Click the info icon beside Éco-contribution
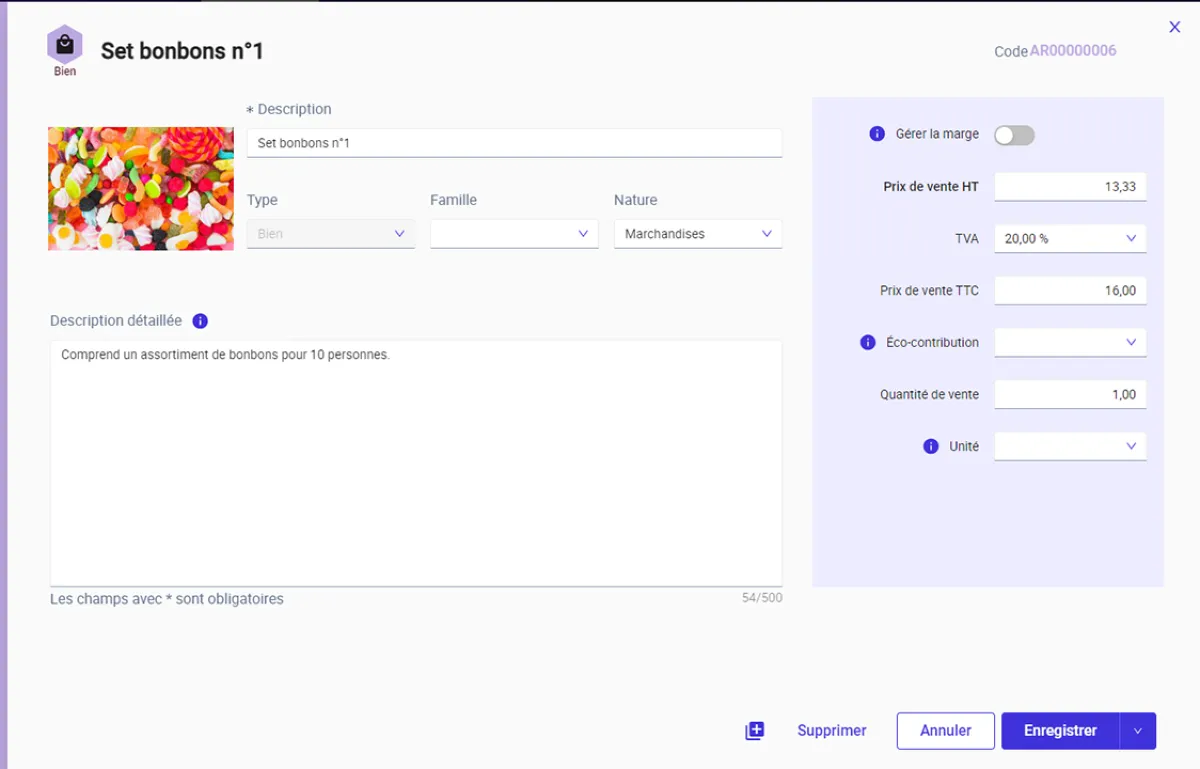 (868, 342)
